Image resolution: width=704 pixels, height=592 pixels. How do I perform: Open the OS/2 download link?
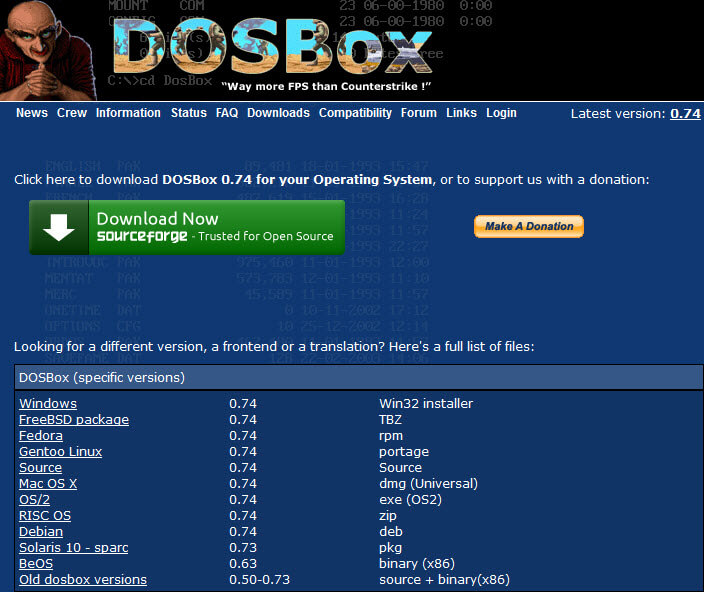tap(35, 500)
